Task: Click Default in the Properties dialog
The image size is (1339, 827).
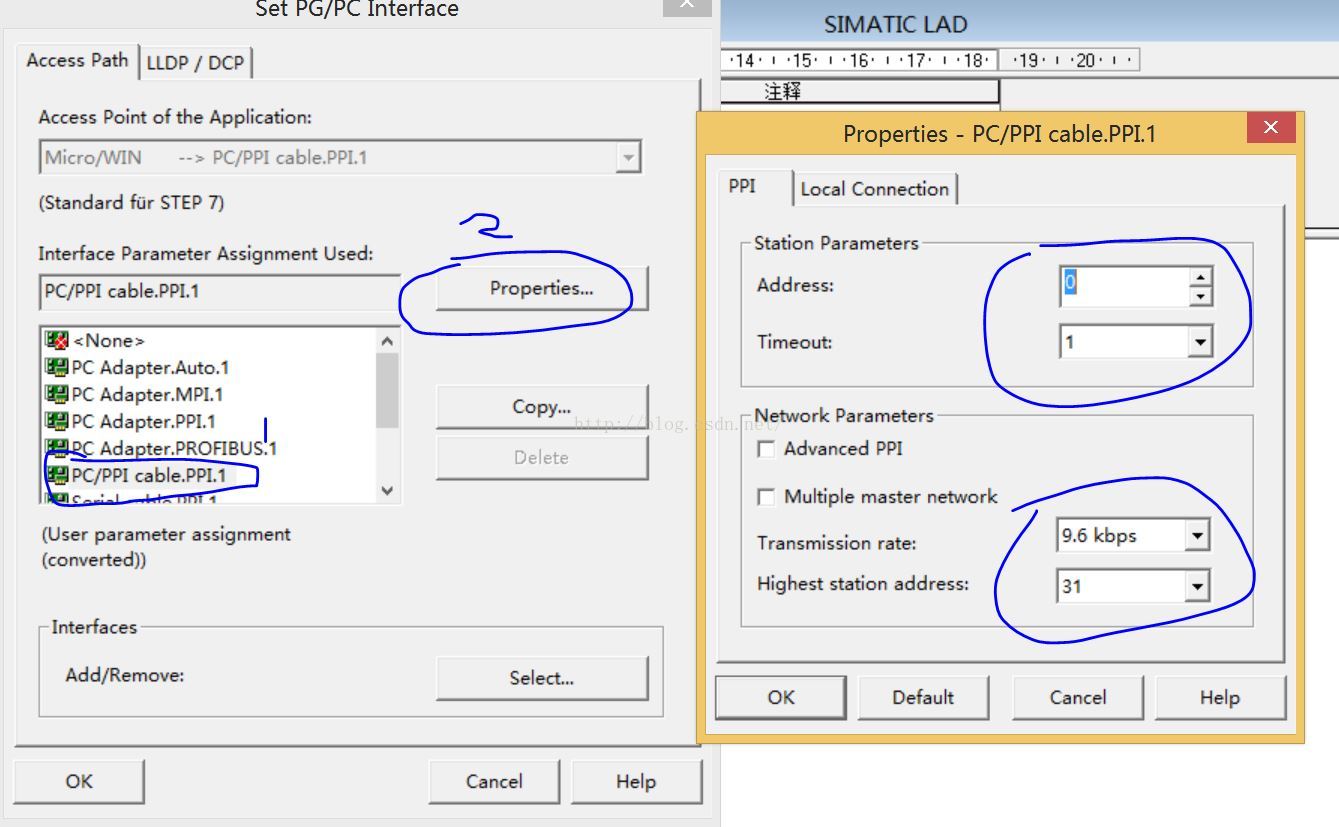Action: point(923,697)
